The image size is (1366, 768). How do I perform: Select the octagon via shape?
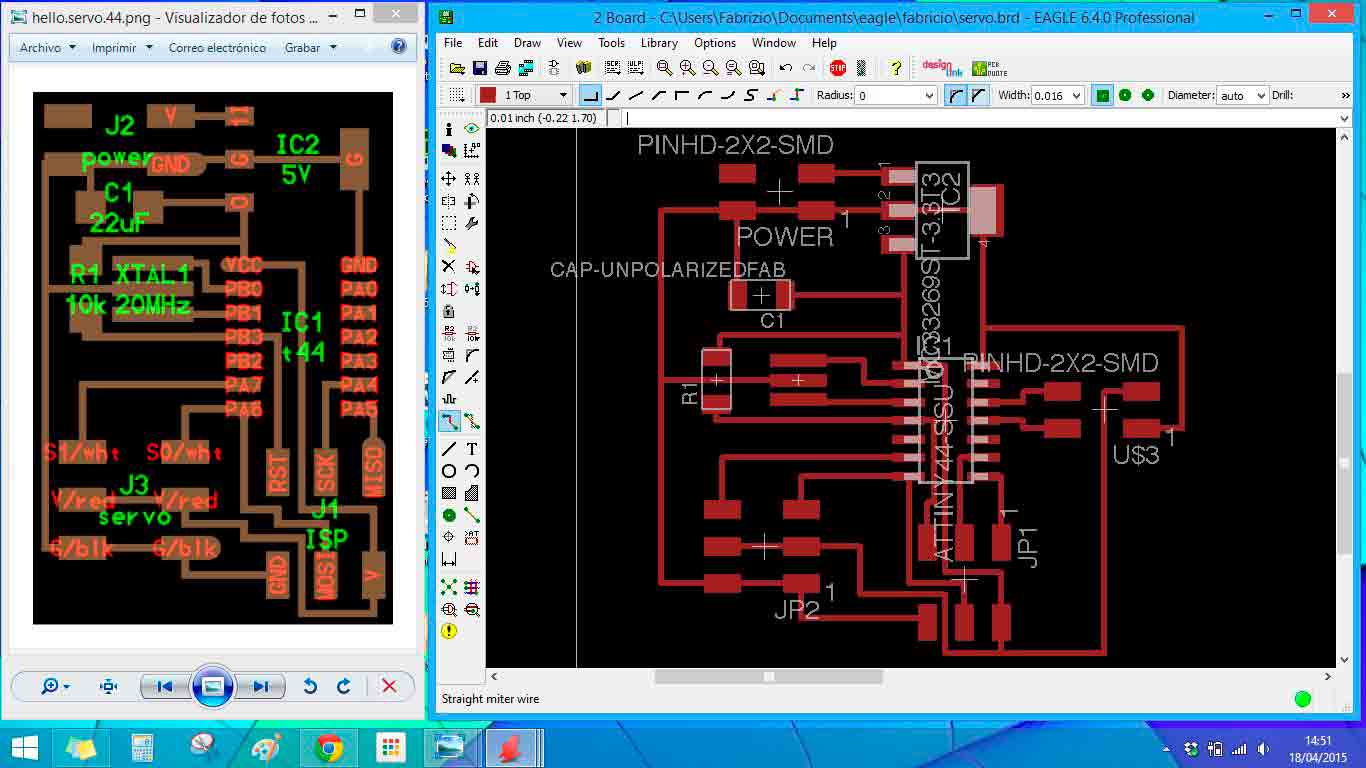click(x=1148, y=95)
